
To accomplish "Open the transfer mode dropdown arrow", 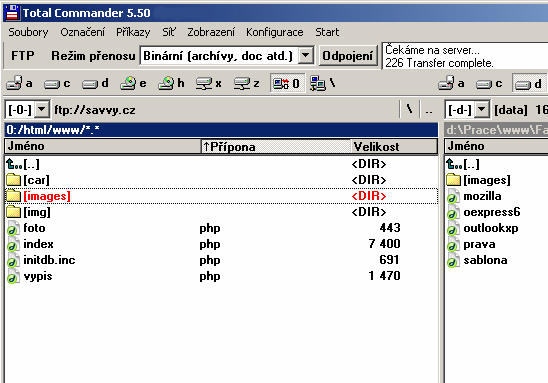I will coord(305,56).
